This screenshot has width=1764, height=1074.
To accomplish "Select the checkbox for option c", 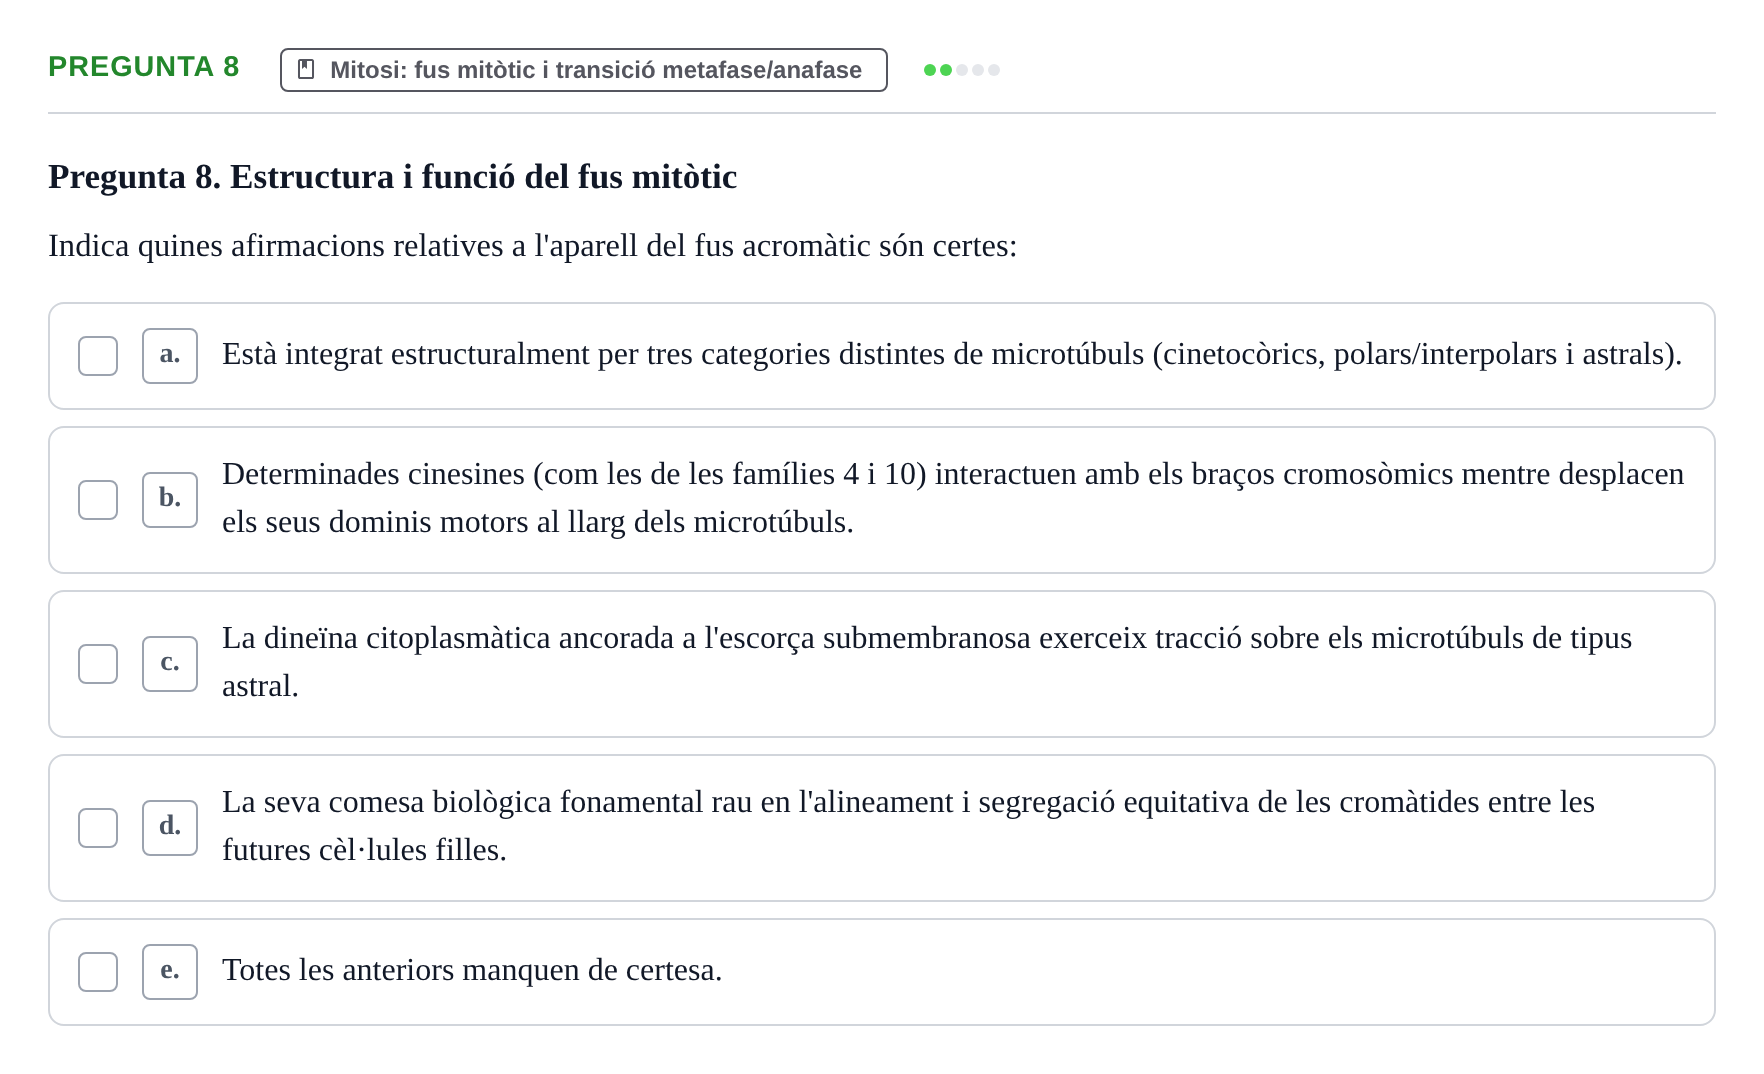I will pyautogui.click(x=98, y=664).
